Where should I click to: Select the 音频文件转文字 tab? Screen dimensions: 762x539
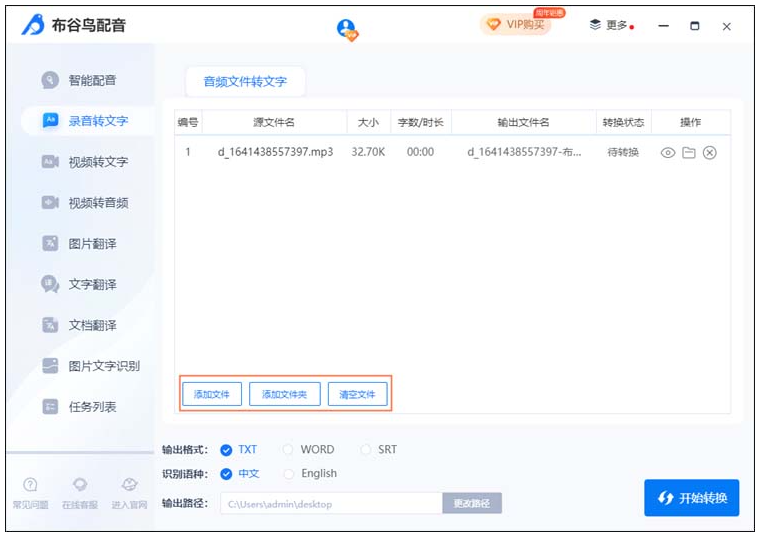point(245,82)
